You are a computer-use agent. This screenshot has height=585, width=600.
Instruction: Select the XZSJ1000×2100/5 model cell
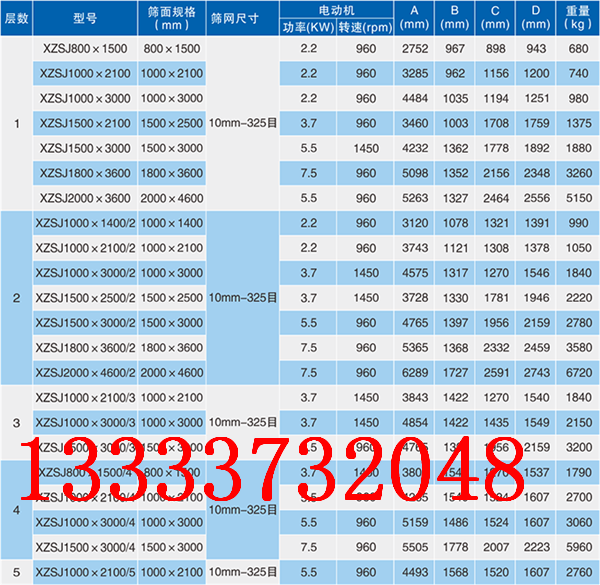coord(85,571)
